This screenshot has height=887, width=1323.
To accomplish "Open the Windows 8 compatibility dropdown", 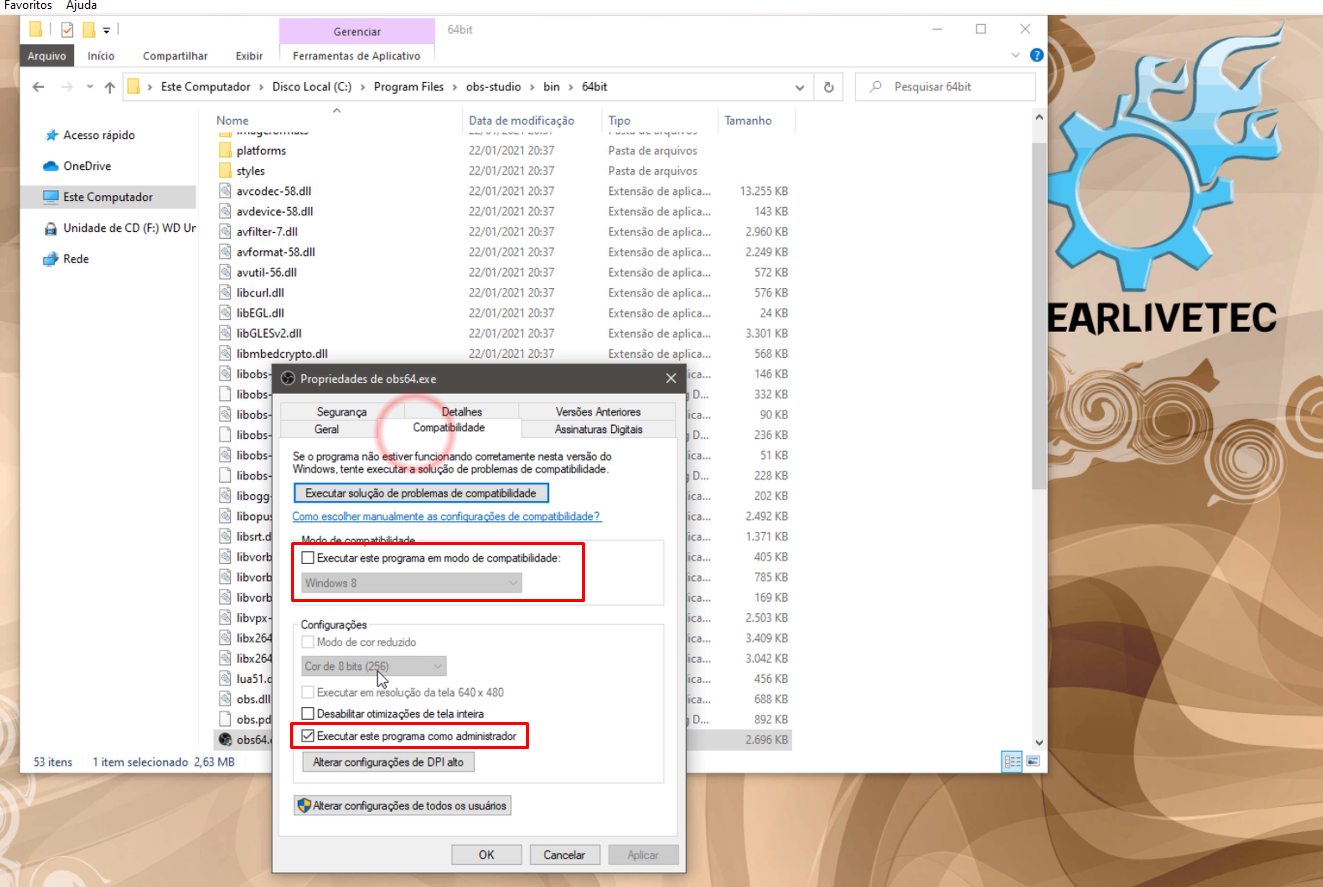I will pyautogui.click(x=411, y=583).
